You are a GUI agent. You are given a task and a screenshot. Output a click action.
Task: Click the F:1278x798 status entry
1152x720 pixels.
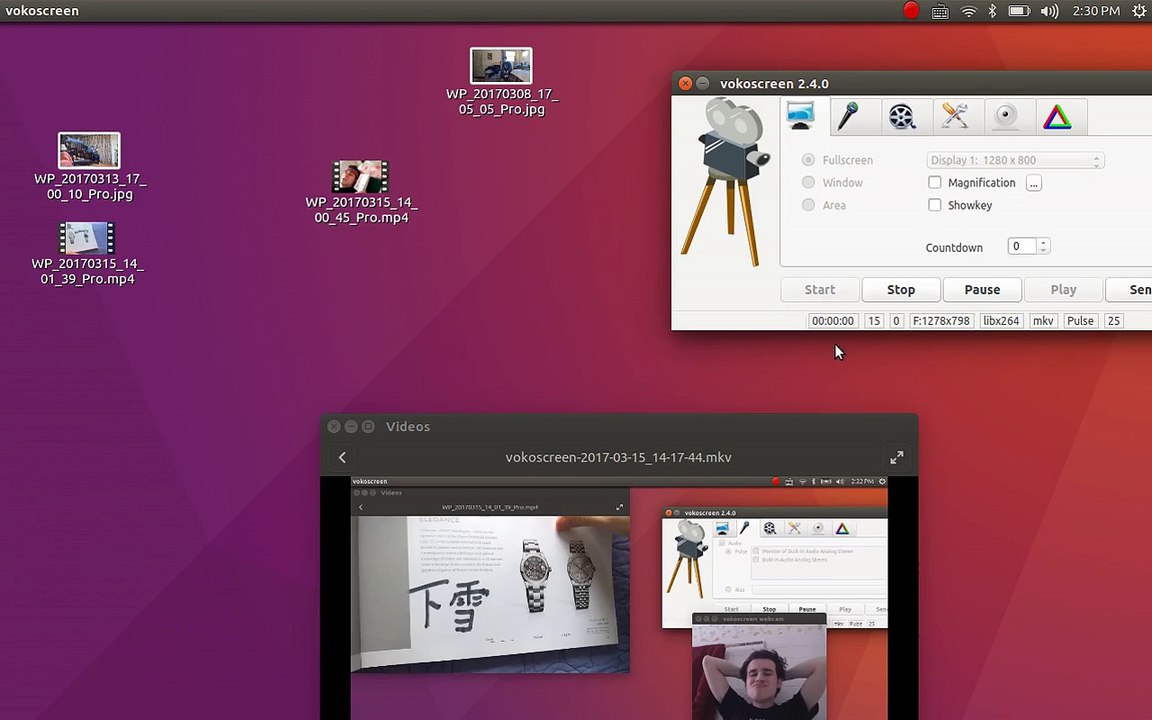coord(941,321)
